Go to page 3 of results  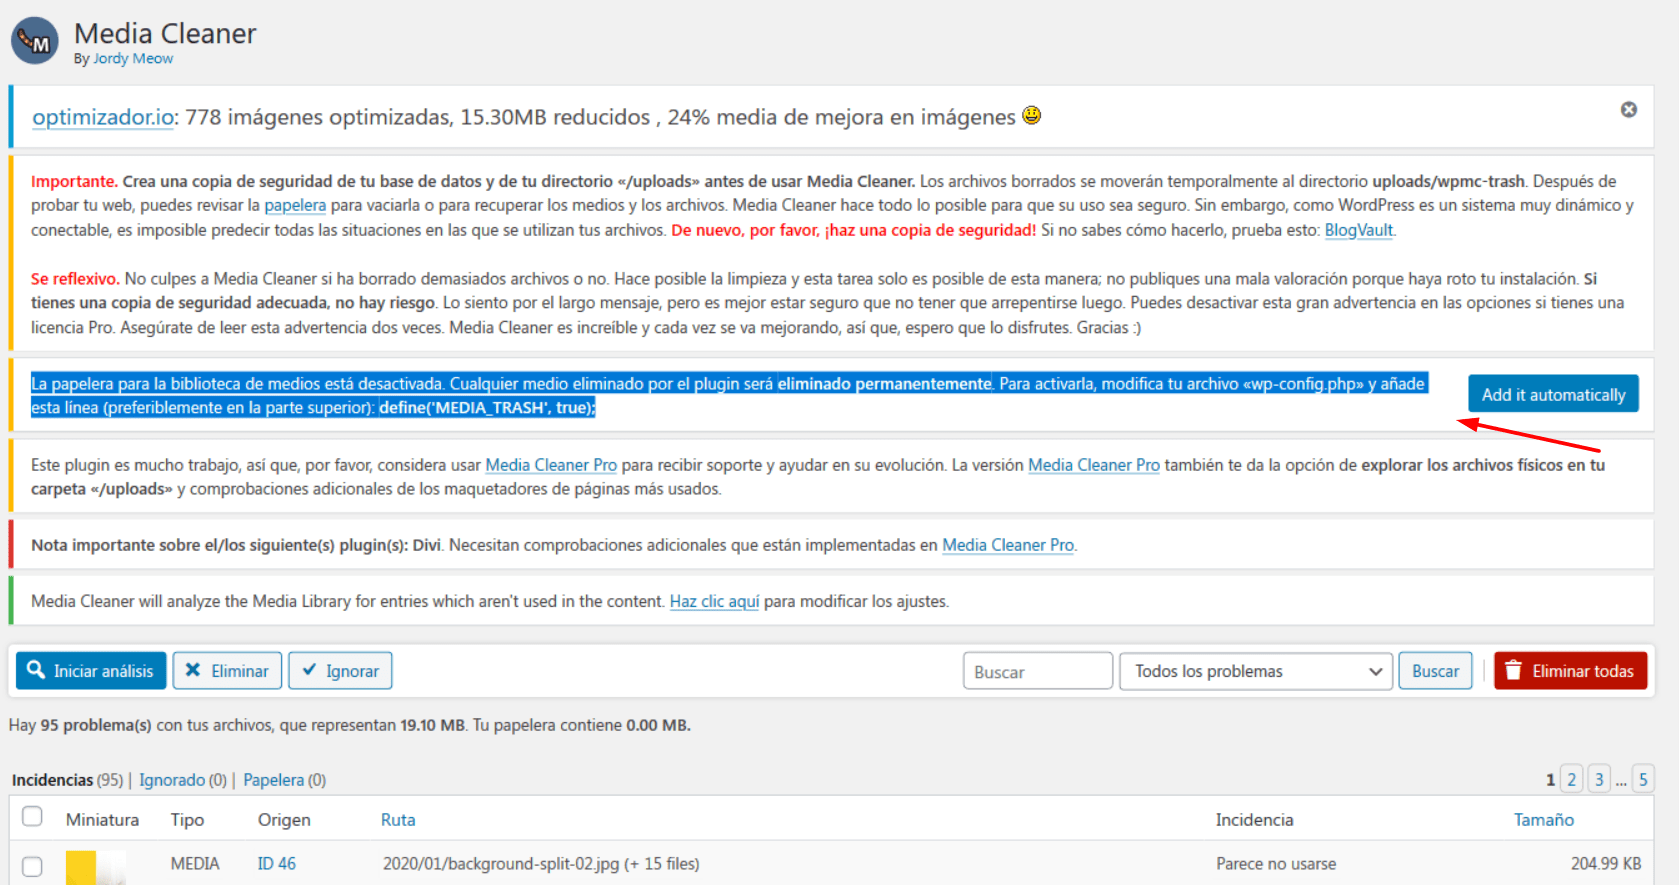[x=1599, y=779]
